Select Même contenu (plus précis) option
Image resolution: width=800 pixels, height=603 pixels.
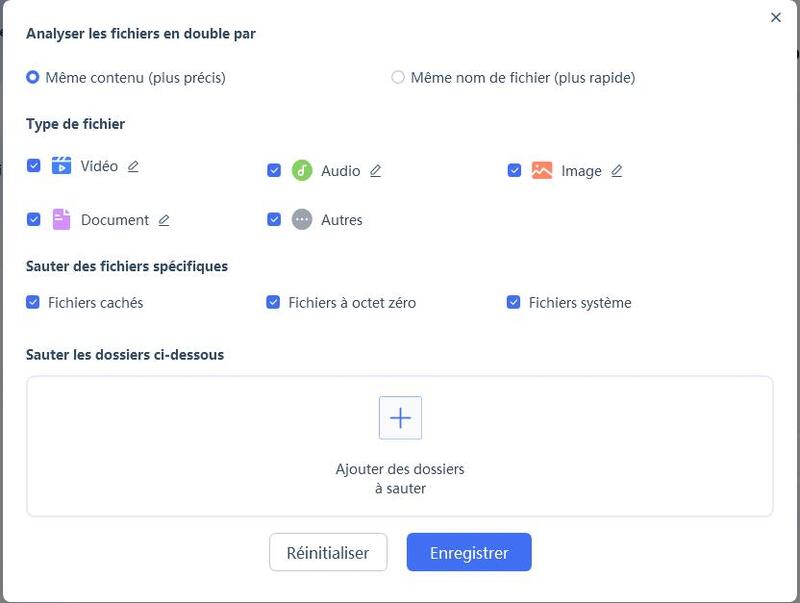point(33,77)
